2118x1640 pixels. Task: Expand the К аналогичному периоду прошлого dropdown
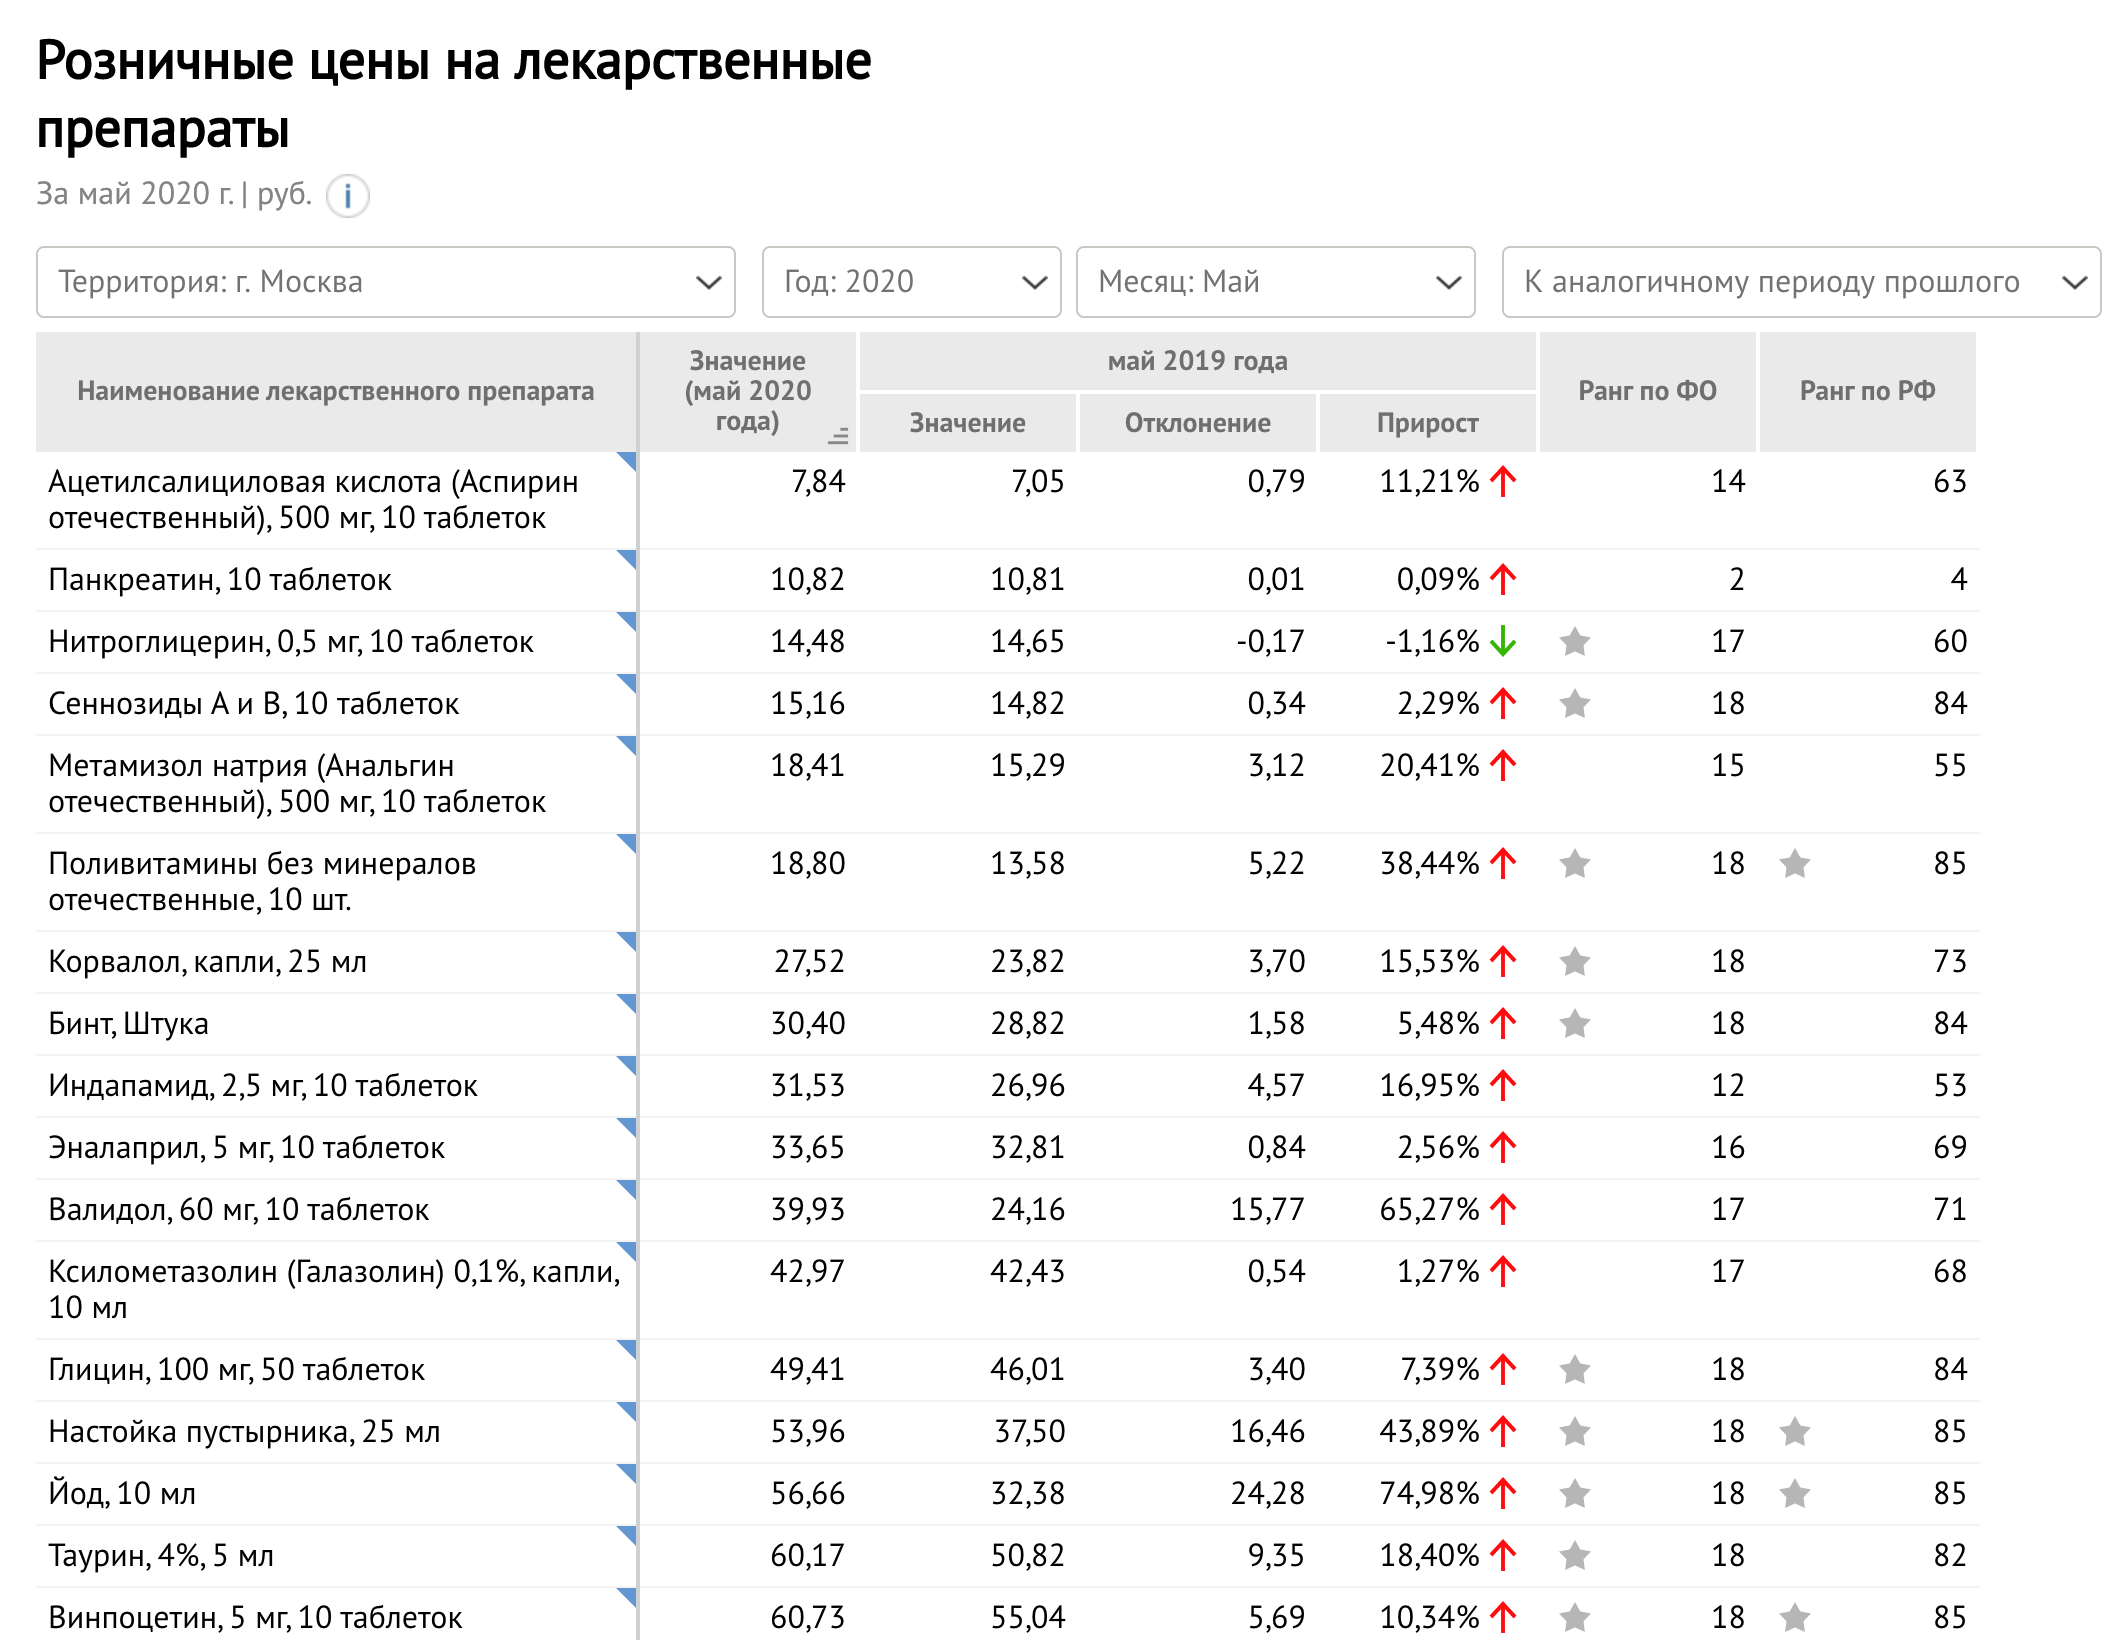tap(1801, 282)
